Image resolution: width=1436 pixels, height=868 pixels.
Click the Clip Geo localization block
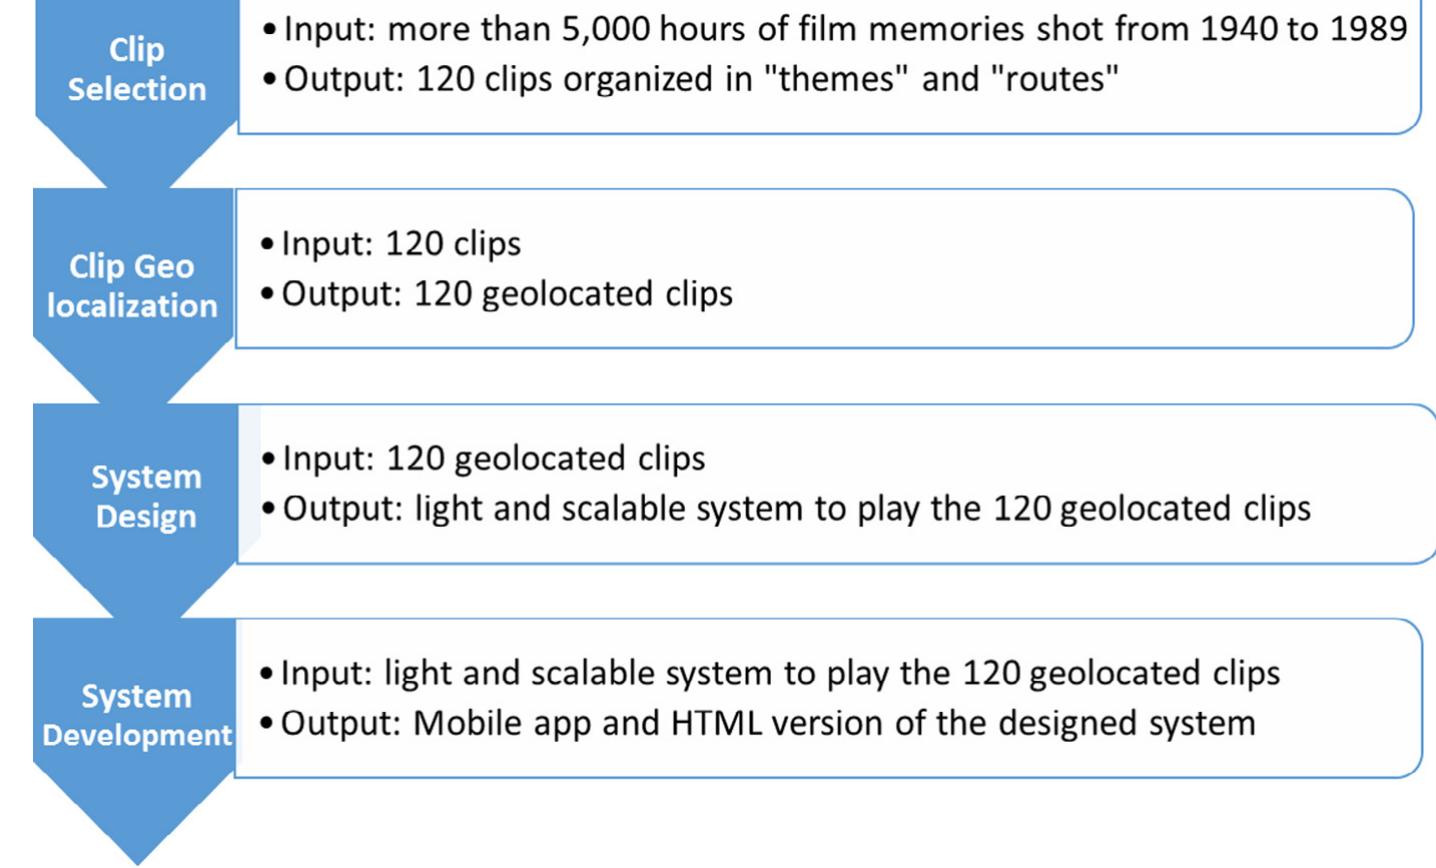click(x=132, y=285)
